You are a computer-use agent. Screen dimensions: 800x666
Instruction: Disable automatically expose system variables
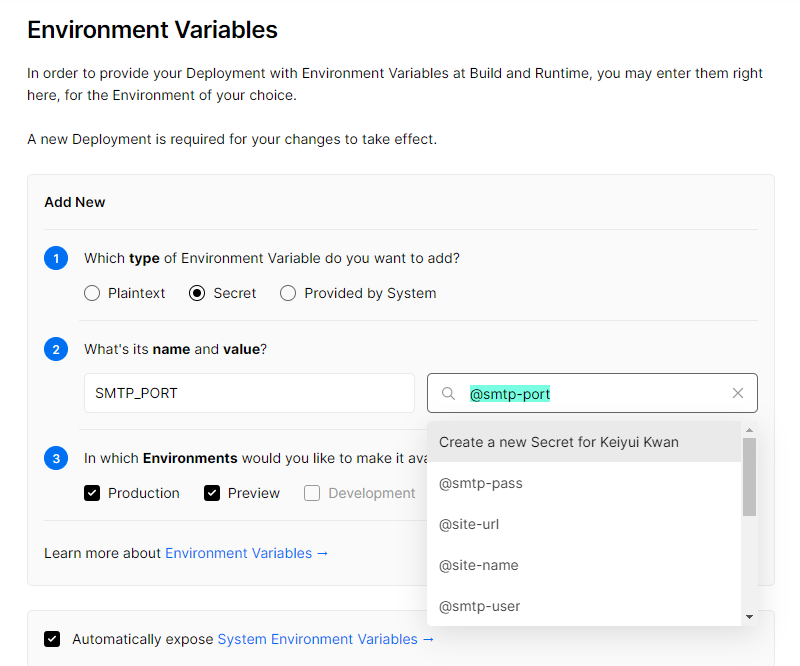[52, 639]
